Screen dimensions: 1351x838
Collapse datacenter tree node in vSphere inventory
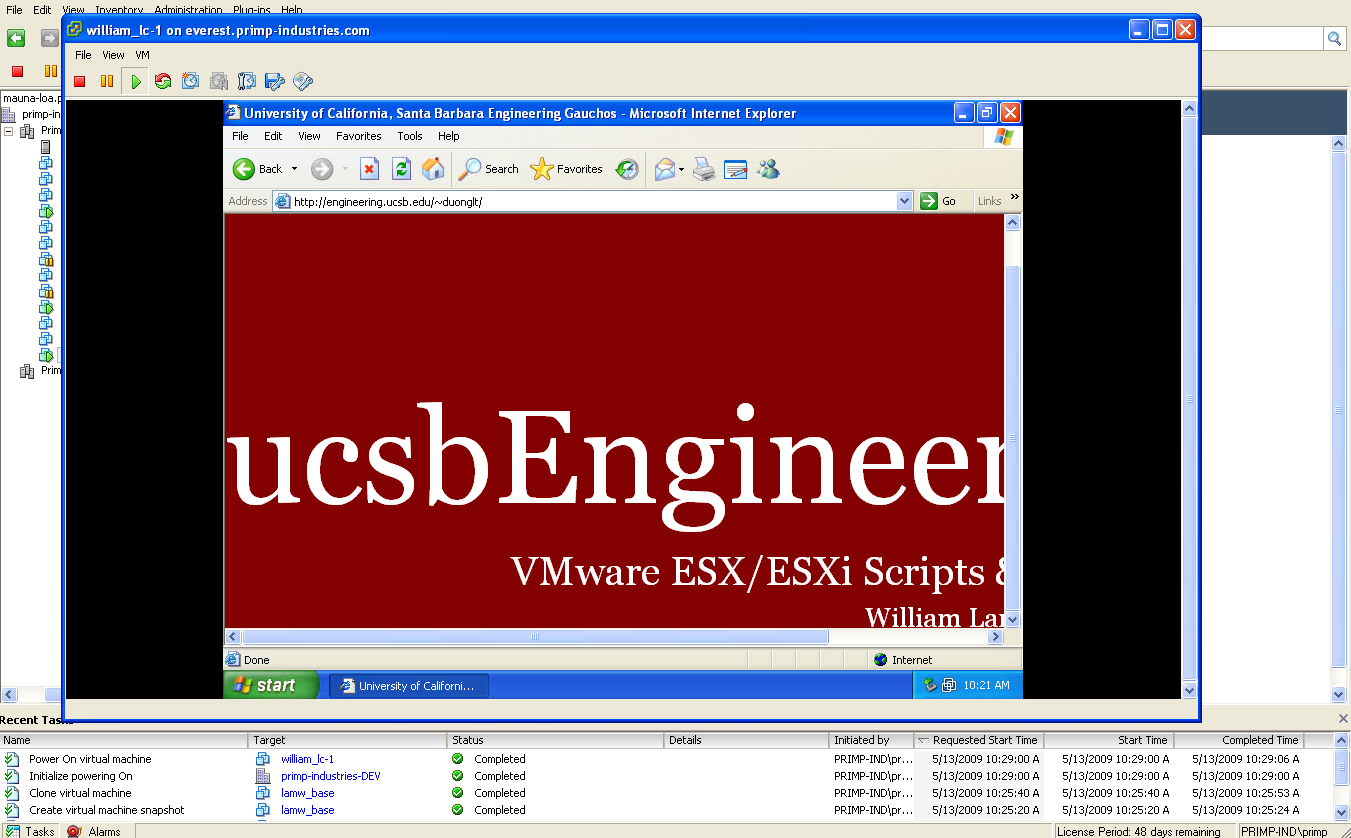[x=9, y=131]
